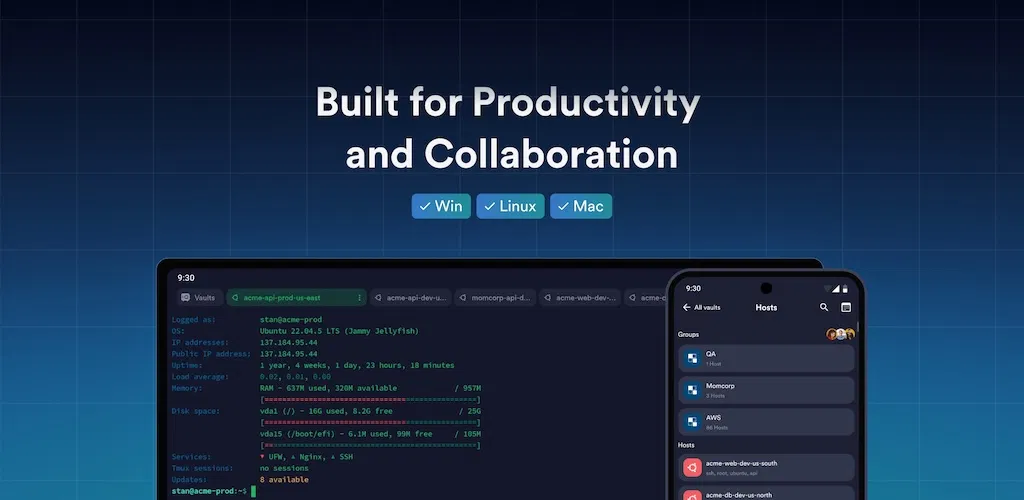Toggle the Win platform checkmark badge

pos(441,206)
